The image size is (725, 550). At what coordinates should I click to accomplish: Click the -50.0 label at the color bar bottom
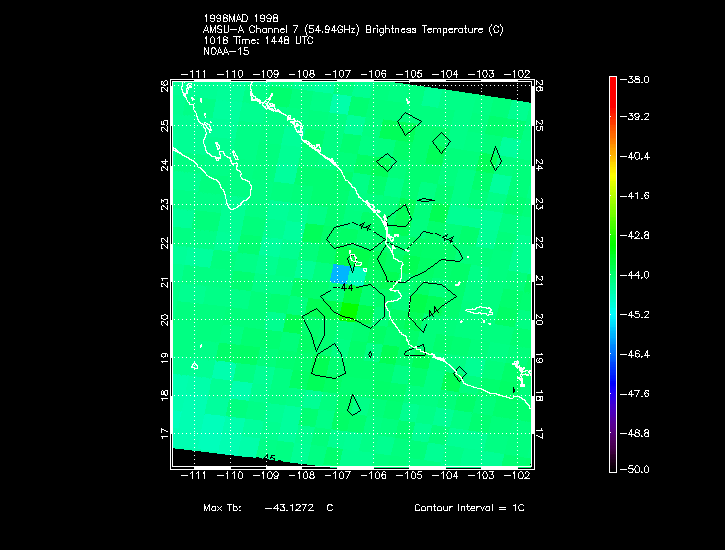coord(635,469)
